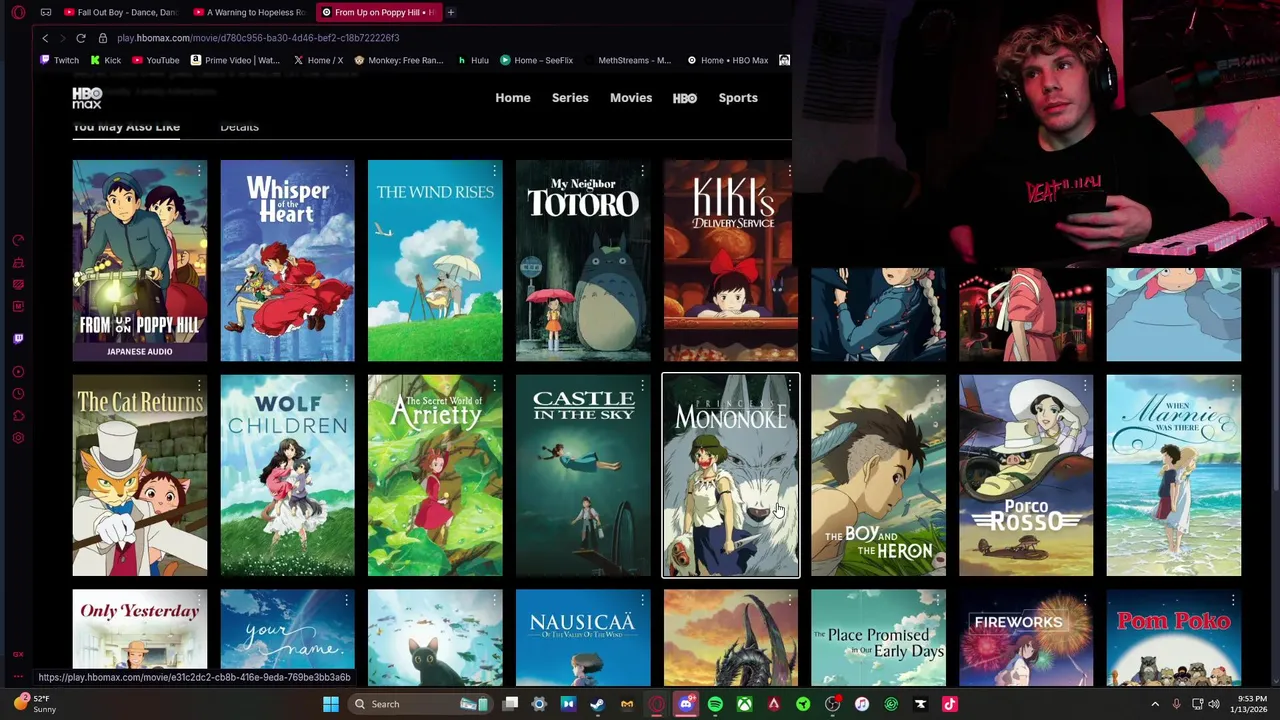The height and width of the screenshot is (720, 1280).
Task: Open the Hulu bookmark
Action: (x=473, y=60)
